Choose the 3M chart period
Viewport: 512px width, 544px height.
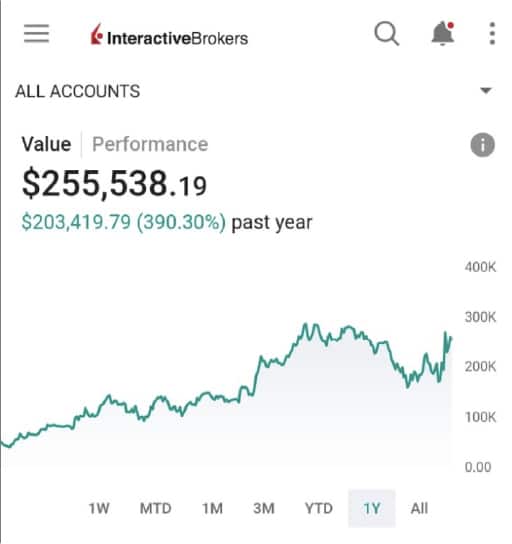point(264,508)
